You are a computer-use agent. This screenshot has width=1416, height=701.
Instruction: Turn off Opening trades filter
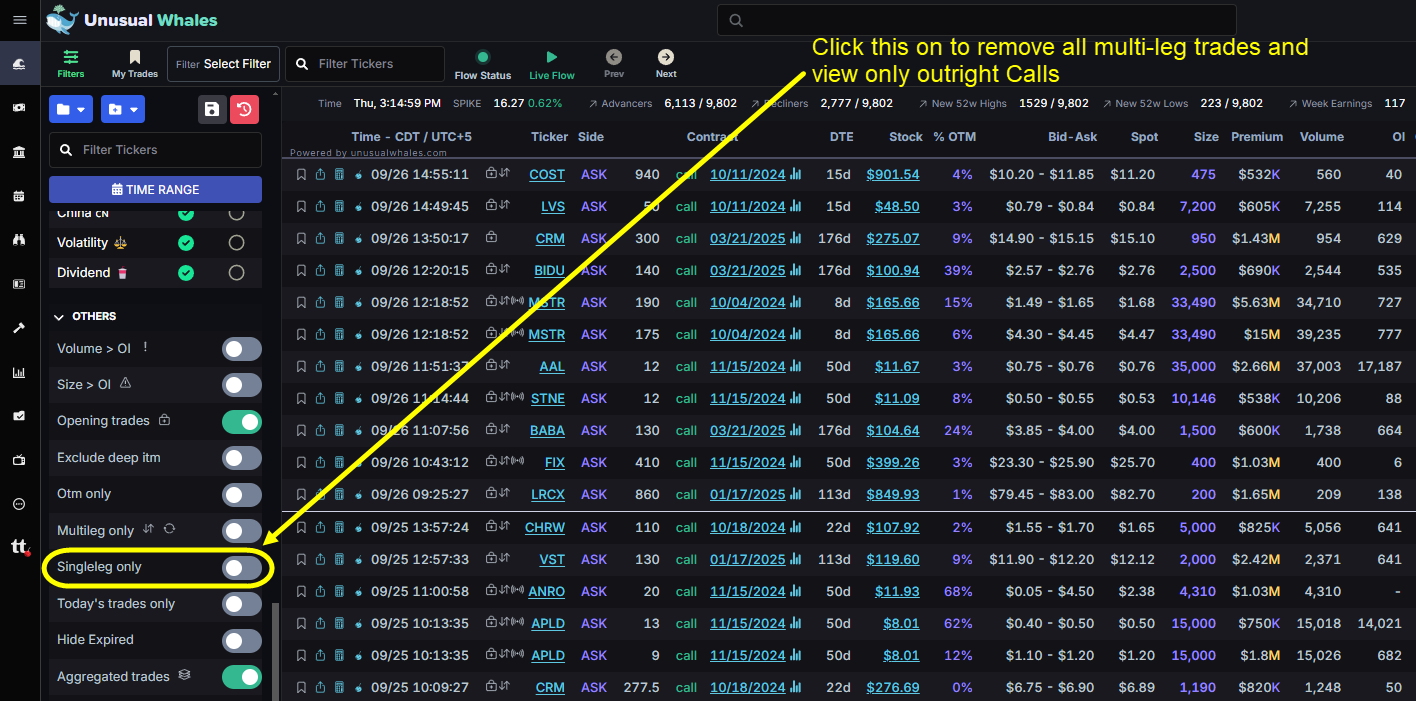(x=242, y=421)
